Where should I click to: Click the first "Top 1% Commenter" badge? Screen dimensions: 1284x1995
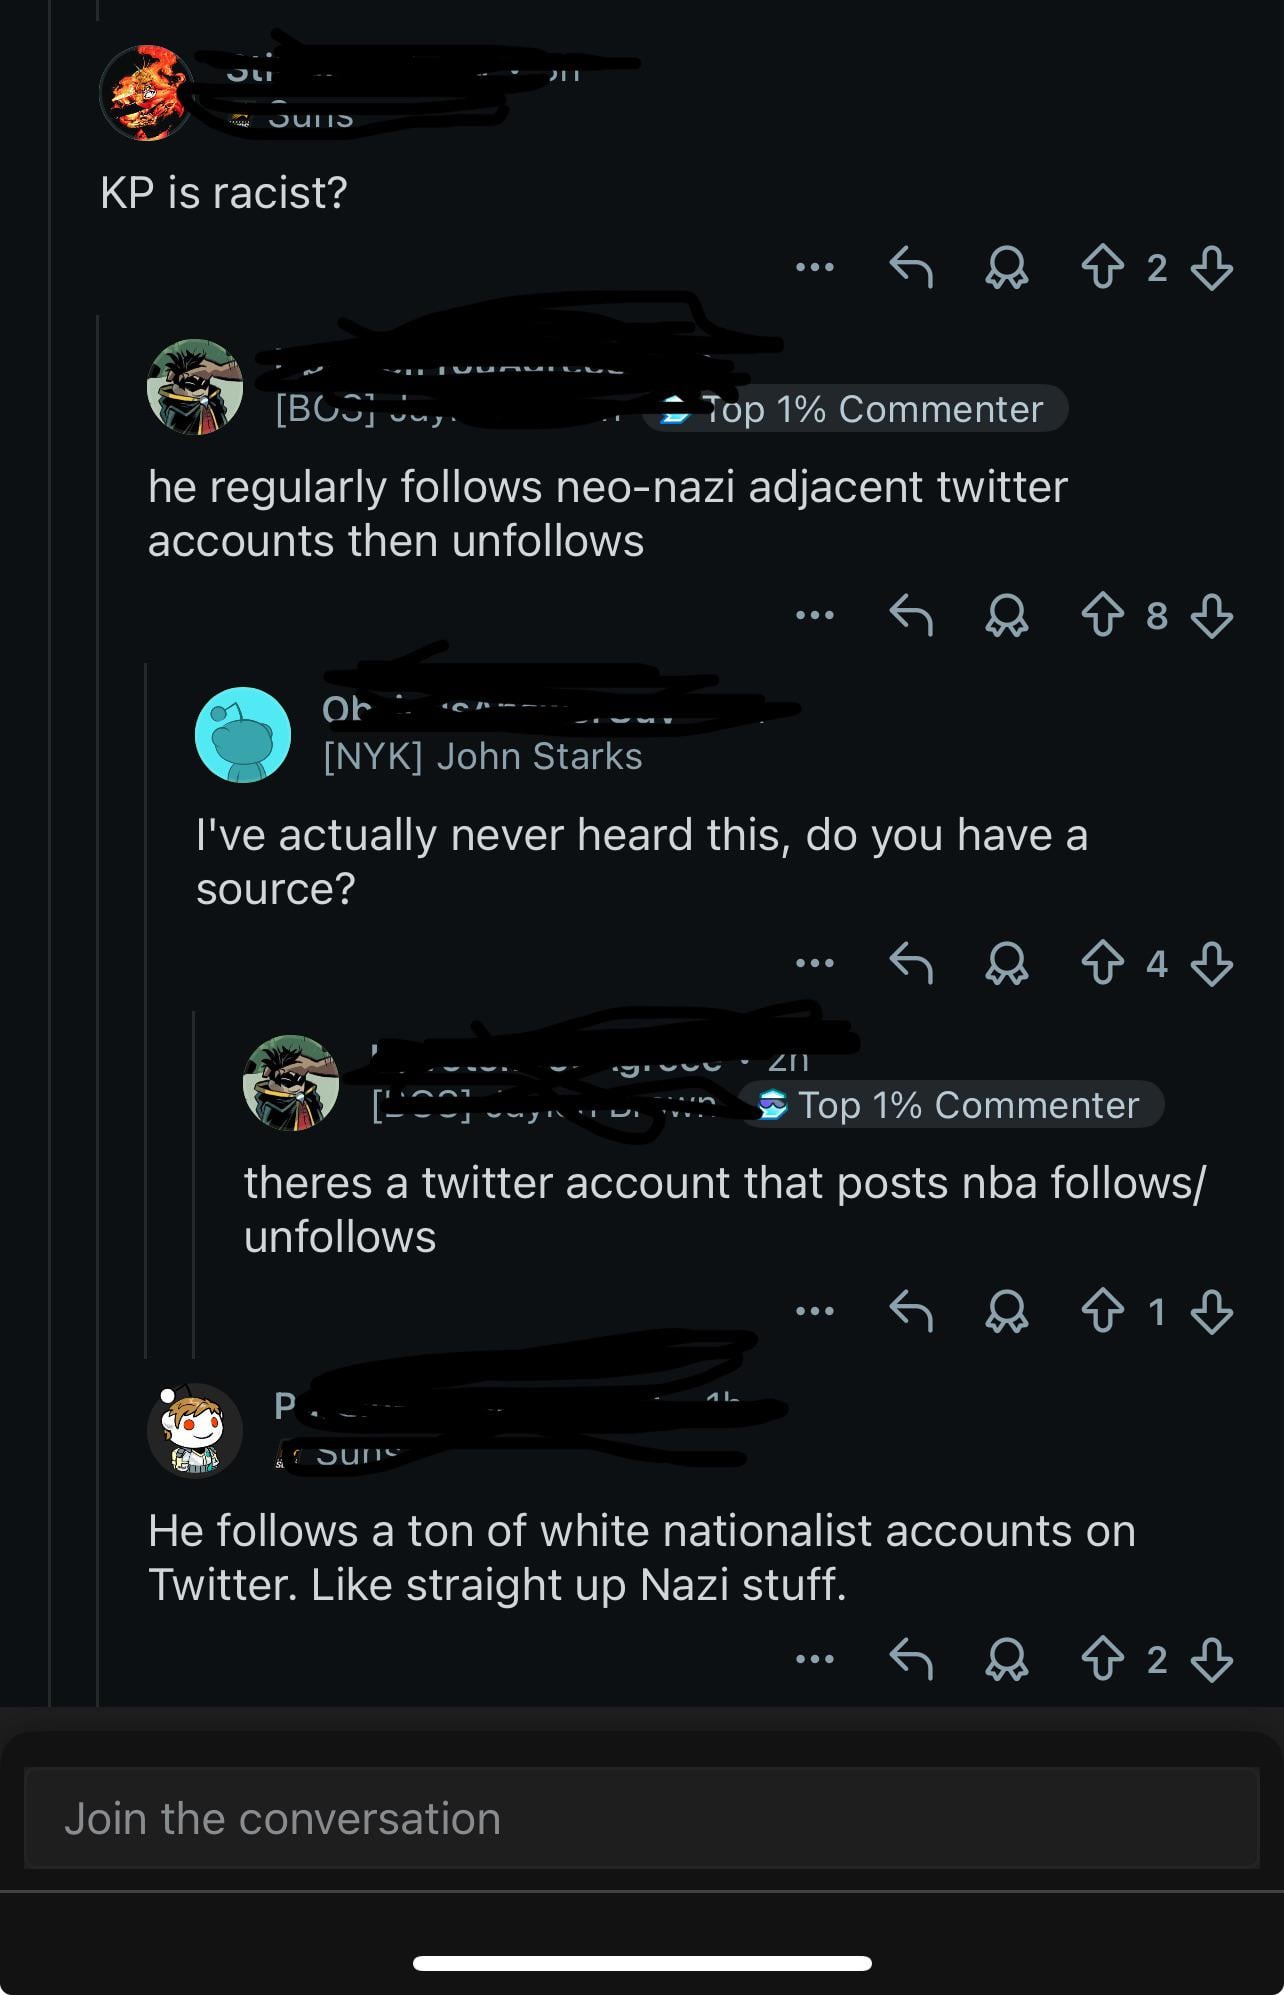[855, 409]
